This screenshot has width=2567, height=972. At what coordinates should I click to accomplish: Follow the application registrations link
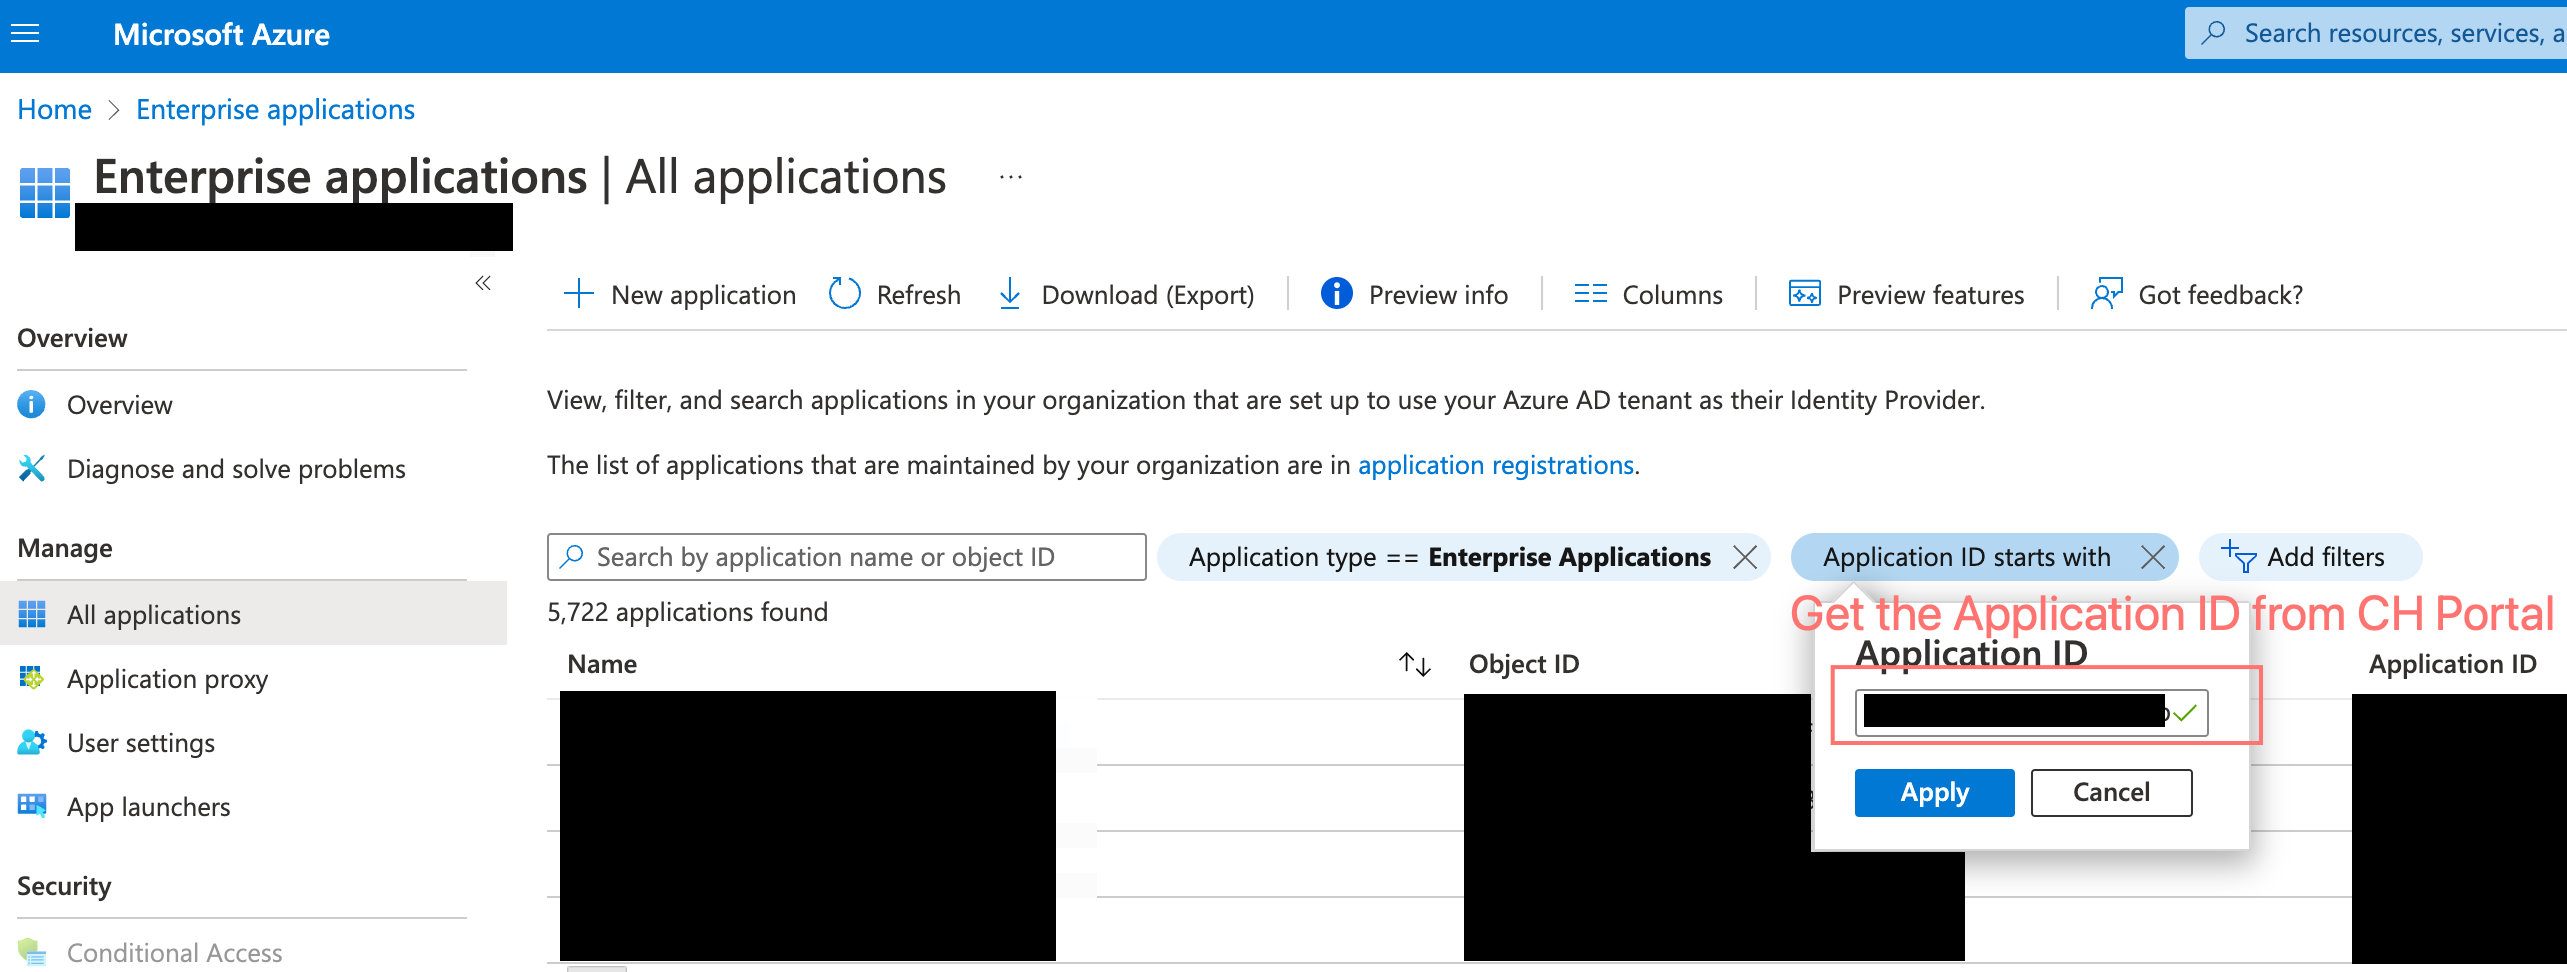(1495, 465)
